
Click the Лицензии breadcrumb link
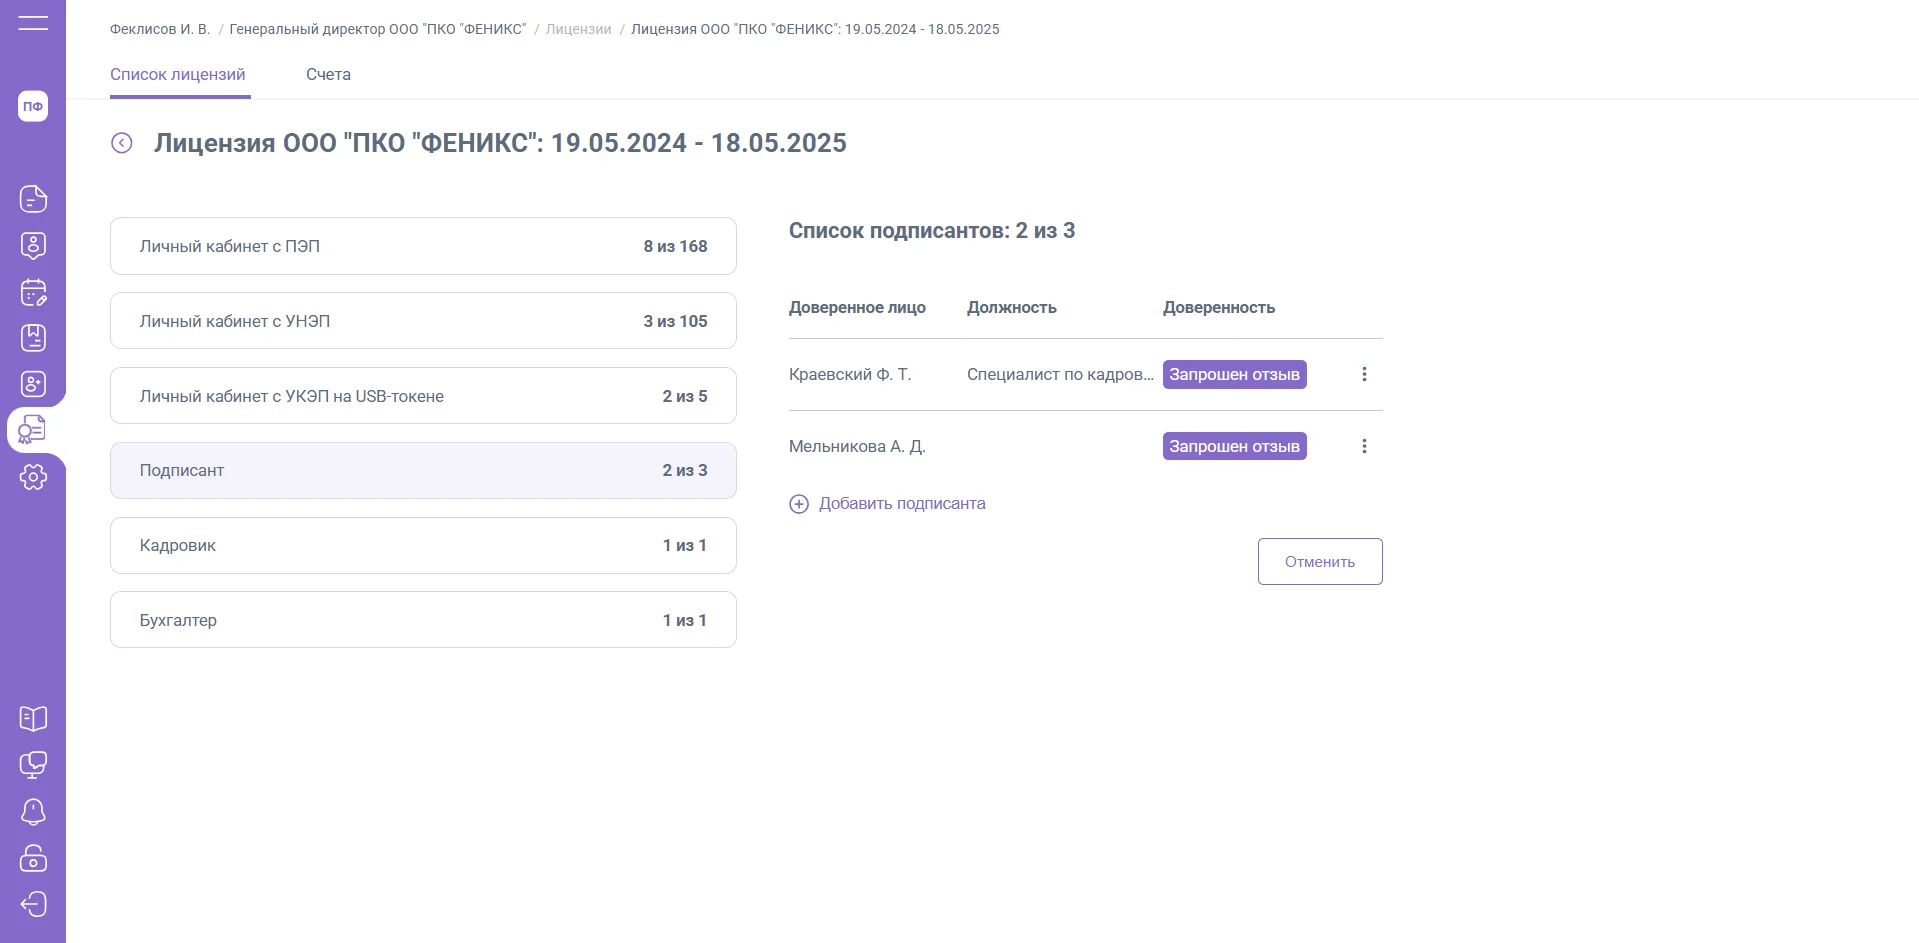(x=578, y=29)
